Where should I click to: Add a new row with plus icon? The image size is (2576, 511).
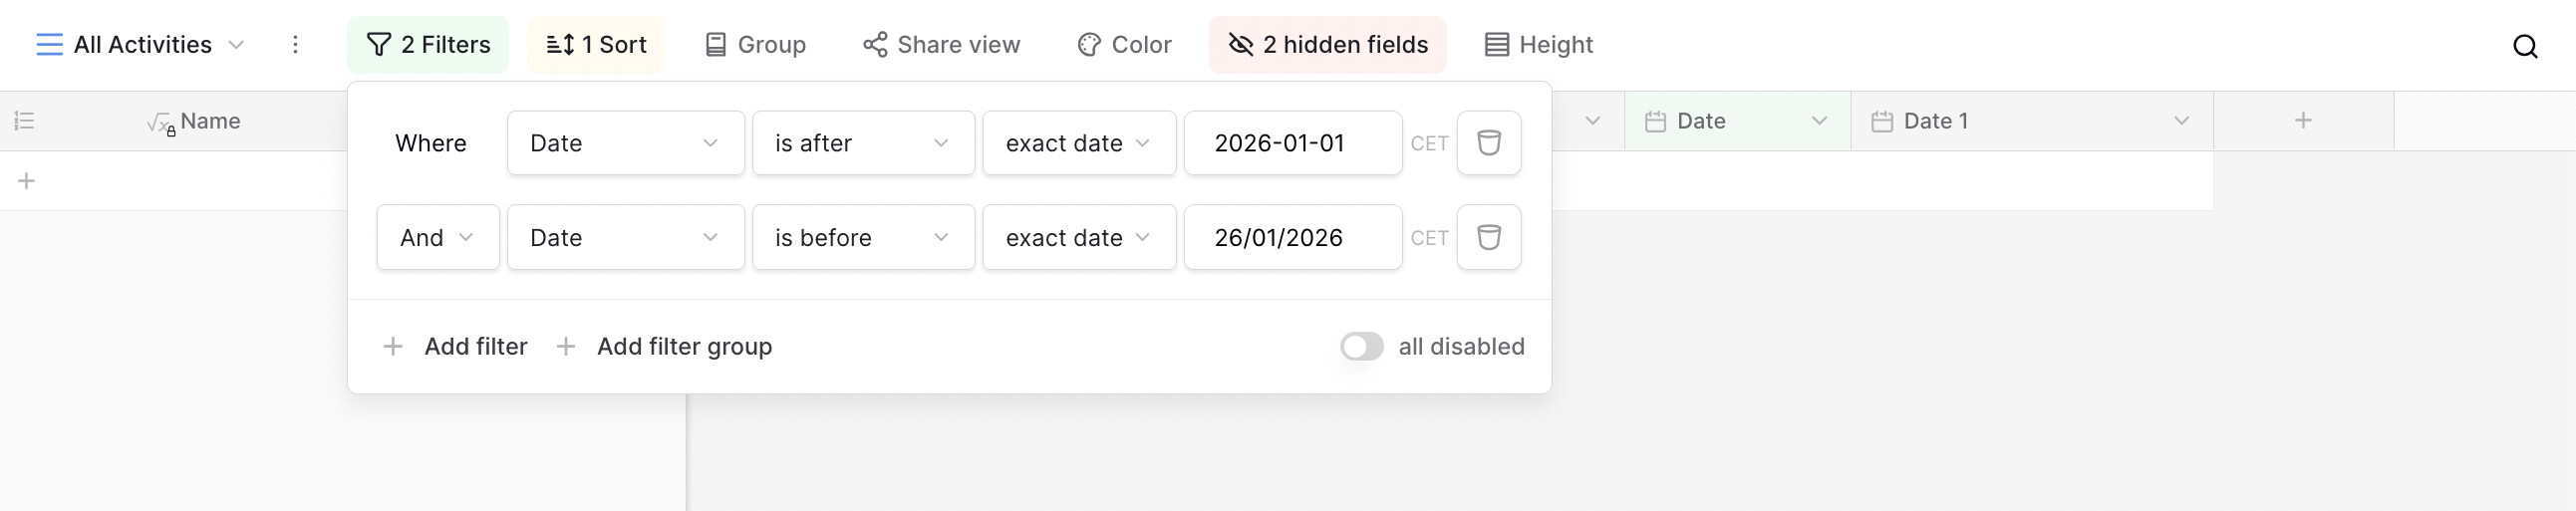[27, 181]
